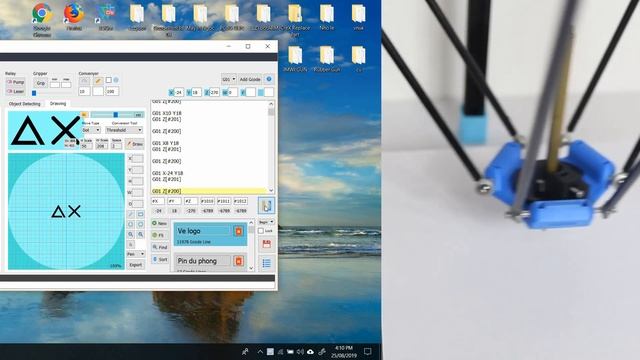Adjust the drawing threshold slider
Screen dimensions: 640x360
pos(116,115)
